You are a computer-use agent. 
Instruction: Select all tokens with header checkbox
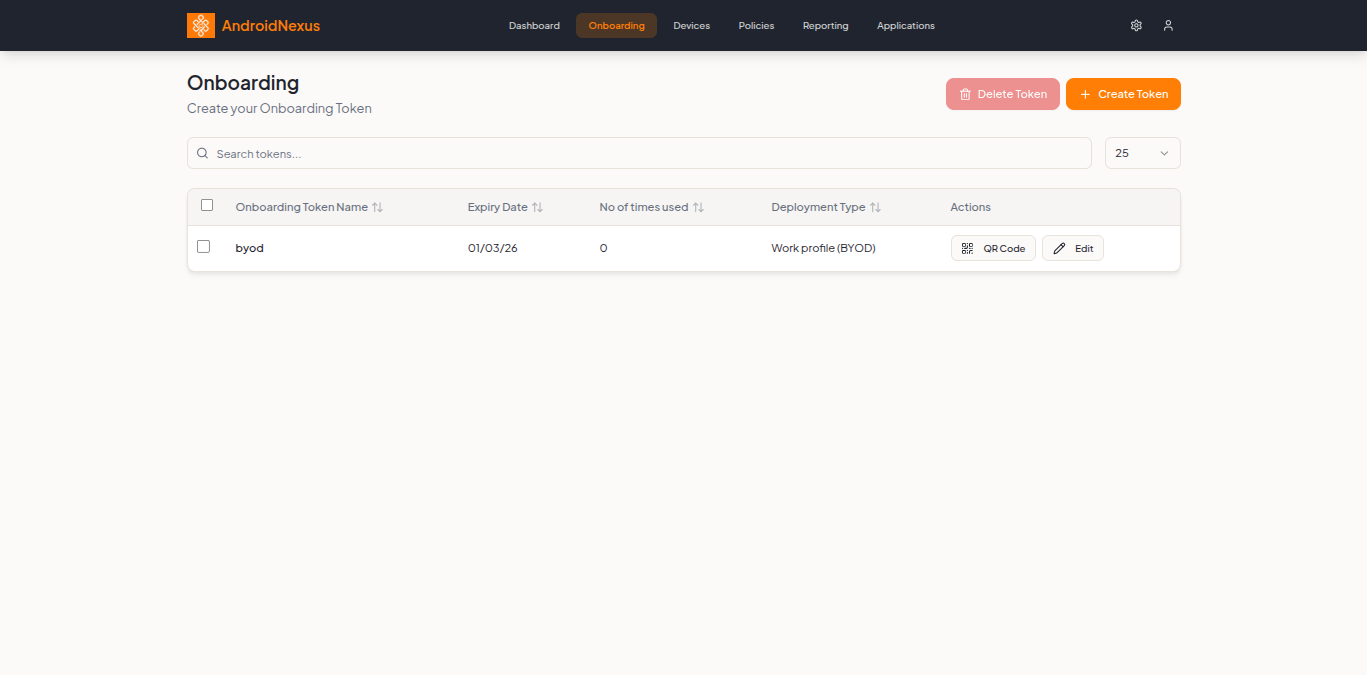207,204
